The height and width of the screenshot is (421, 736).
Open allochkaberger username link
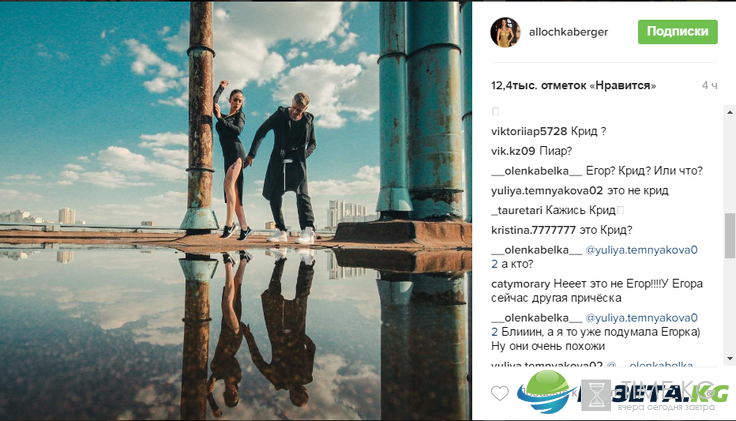pyautogui.click(x=568, y=32)
